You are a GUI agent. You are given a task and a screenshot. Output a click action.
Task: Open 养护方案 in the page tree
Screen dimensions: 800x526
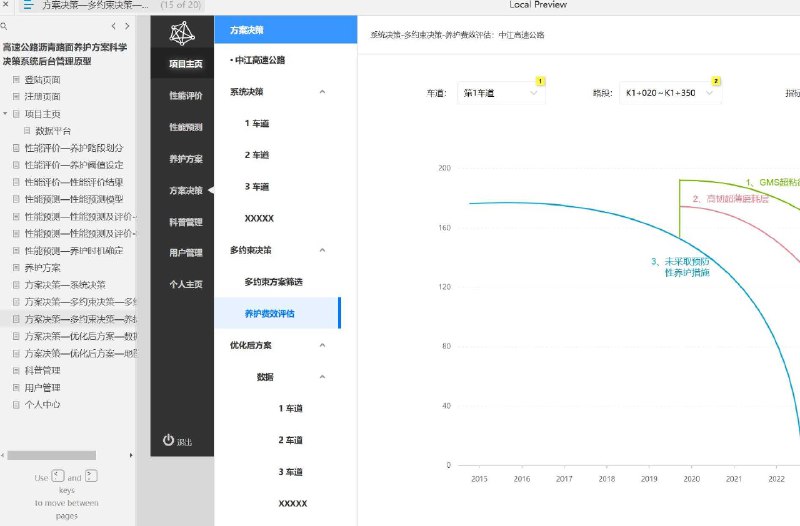(x=42, y=267)
